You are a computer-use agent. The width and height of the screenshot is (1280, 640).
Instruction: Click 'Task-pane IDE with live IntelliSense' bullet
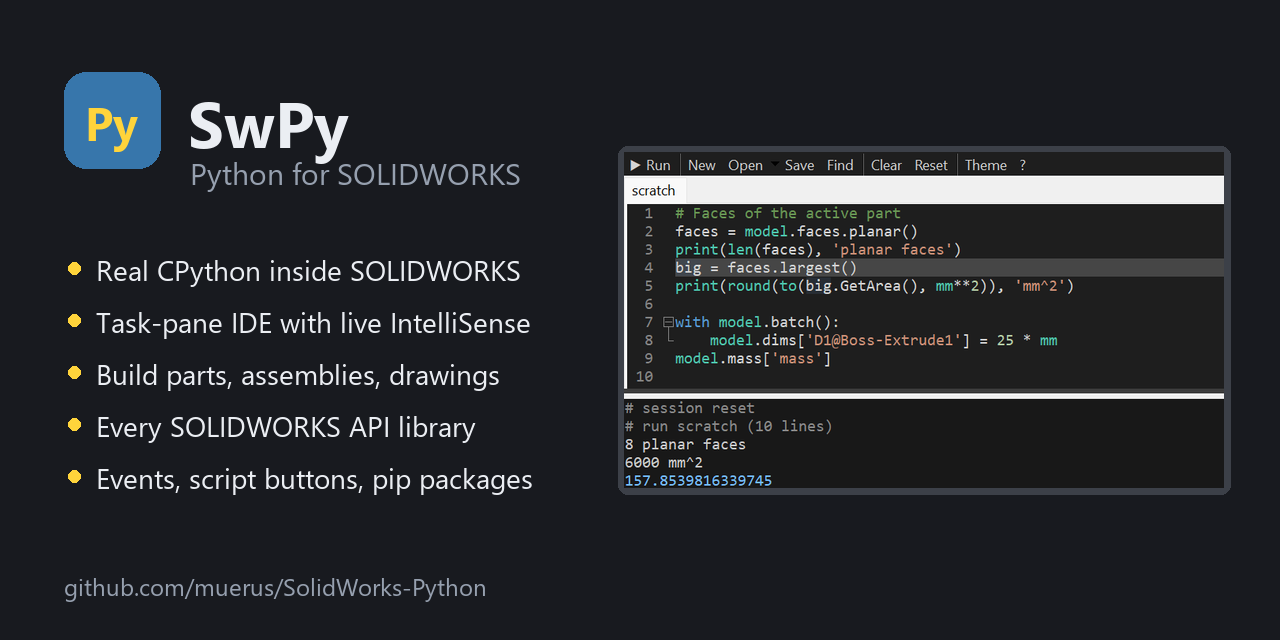pyautogui.click(x=313, y=323)
